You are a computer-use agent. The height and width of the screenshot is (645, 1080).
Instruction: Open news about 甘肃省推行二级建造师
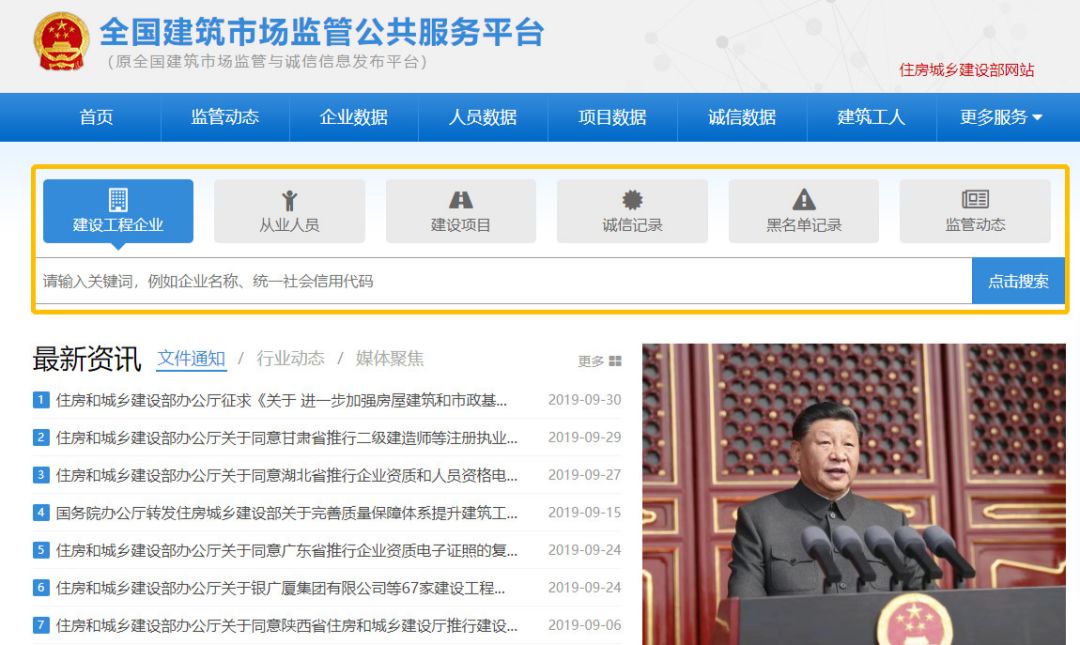[x=287, y=438]
